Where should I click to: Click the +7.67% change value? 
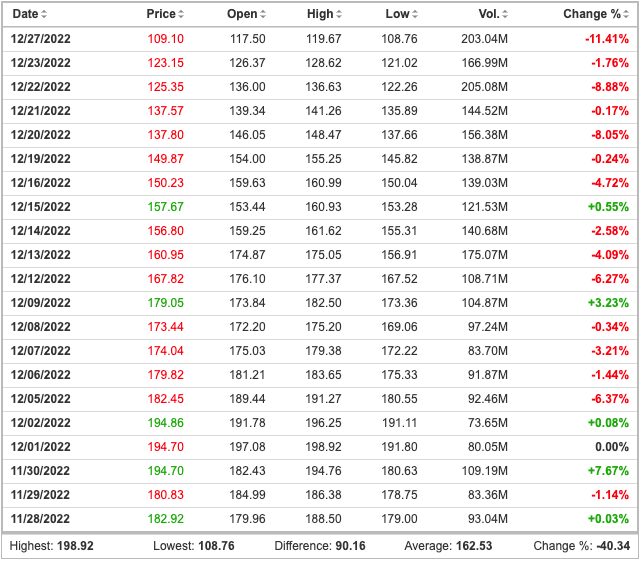[x=608, y=471]
